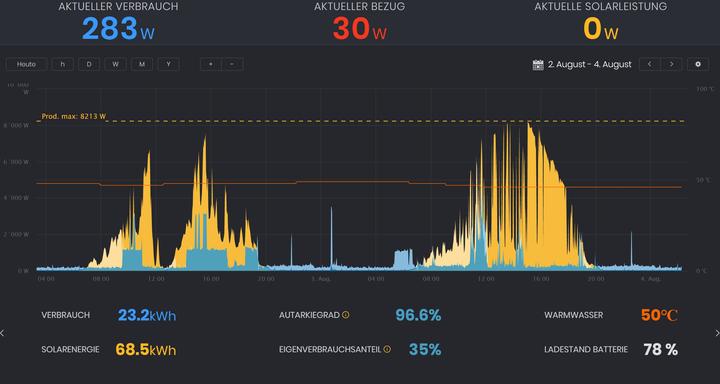Click the 283 W current consumption value
The height and width of the screenshot is (384, 720).
[x=118, y=29]
